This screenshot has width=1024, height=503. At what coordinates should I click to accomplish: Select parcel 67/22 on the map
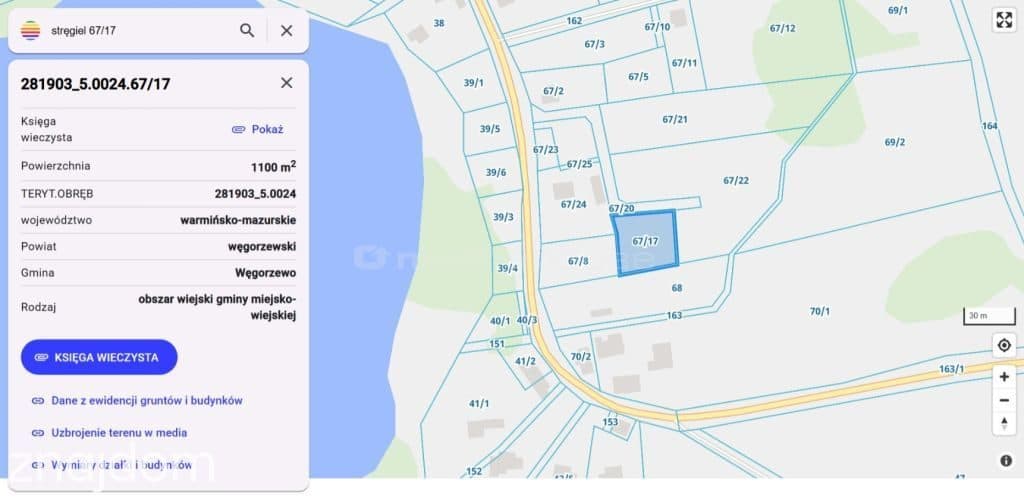tap(736, 181)
